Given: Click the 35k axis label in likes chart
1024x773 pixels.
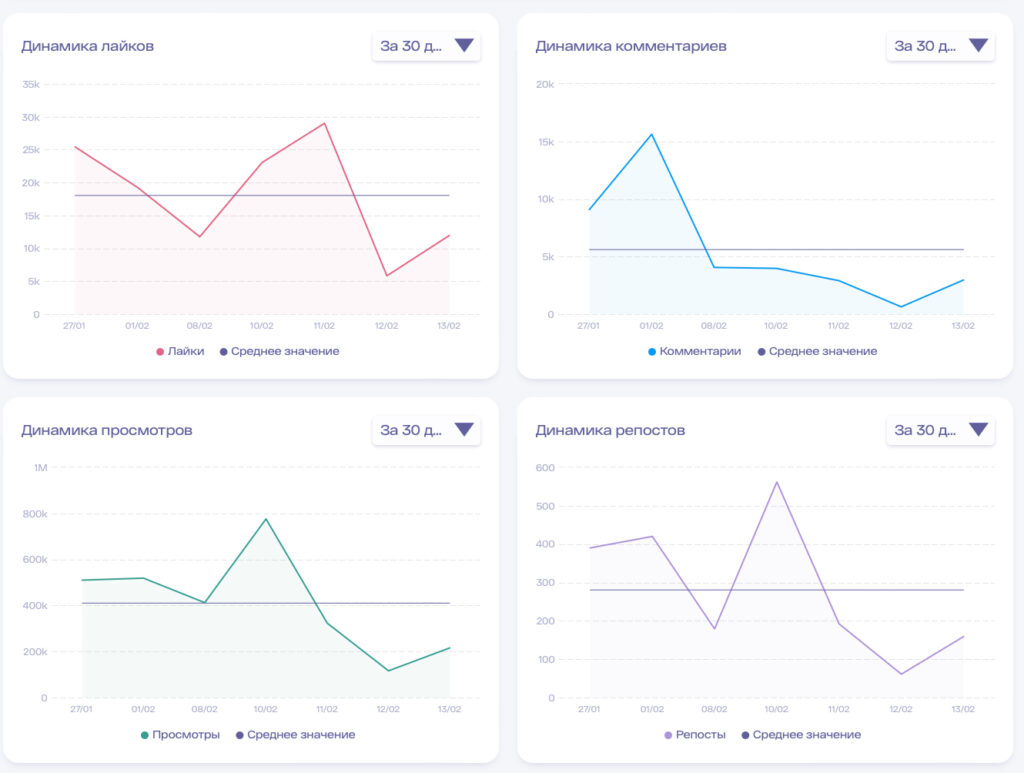Looking at the screenshot, I should coord(31,84).
